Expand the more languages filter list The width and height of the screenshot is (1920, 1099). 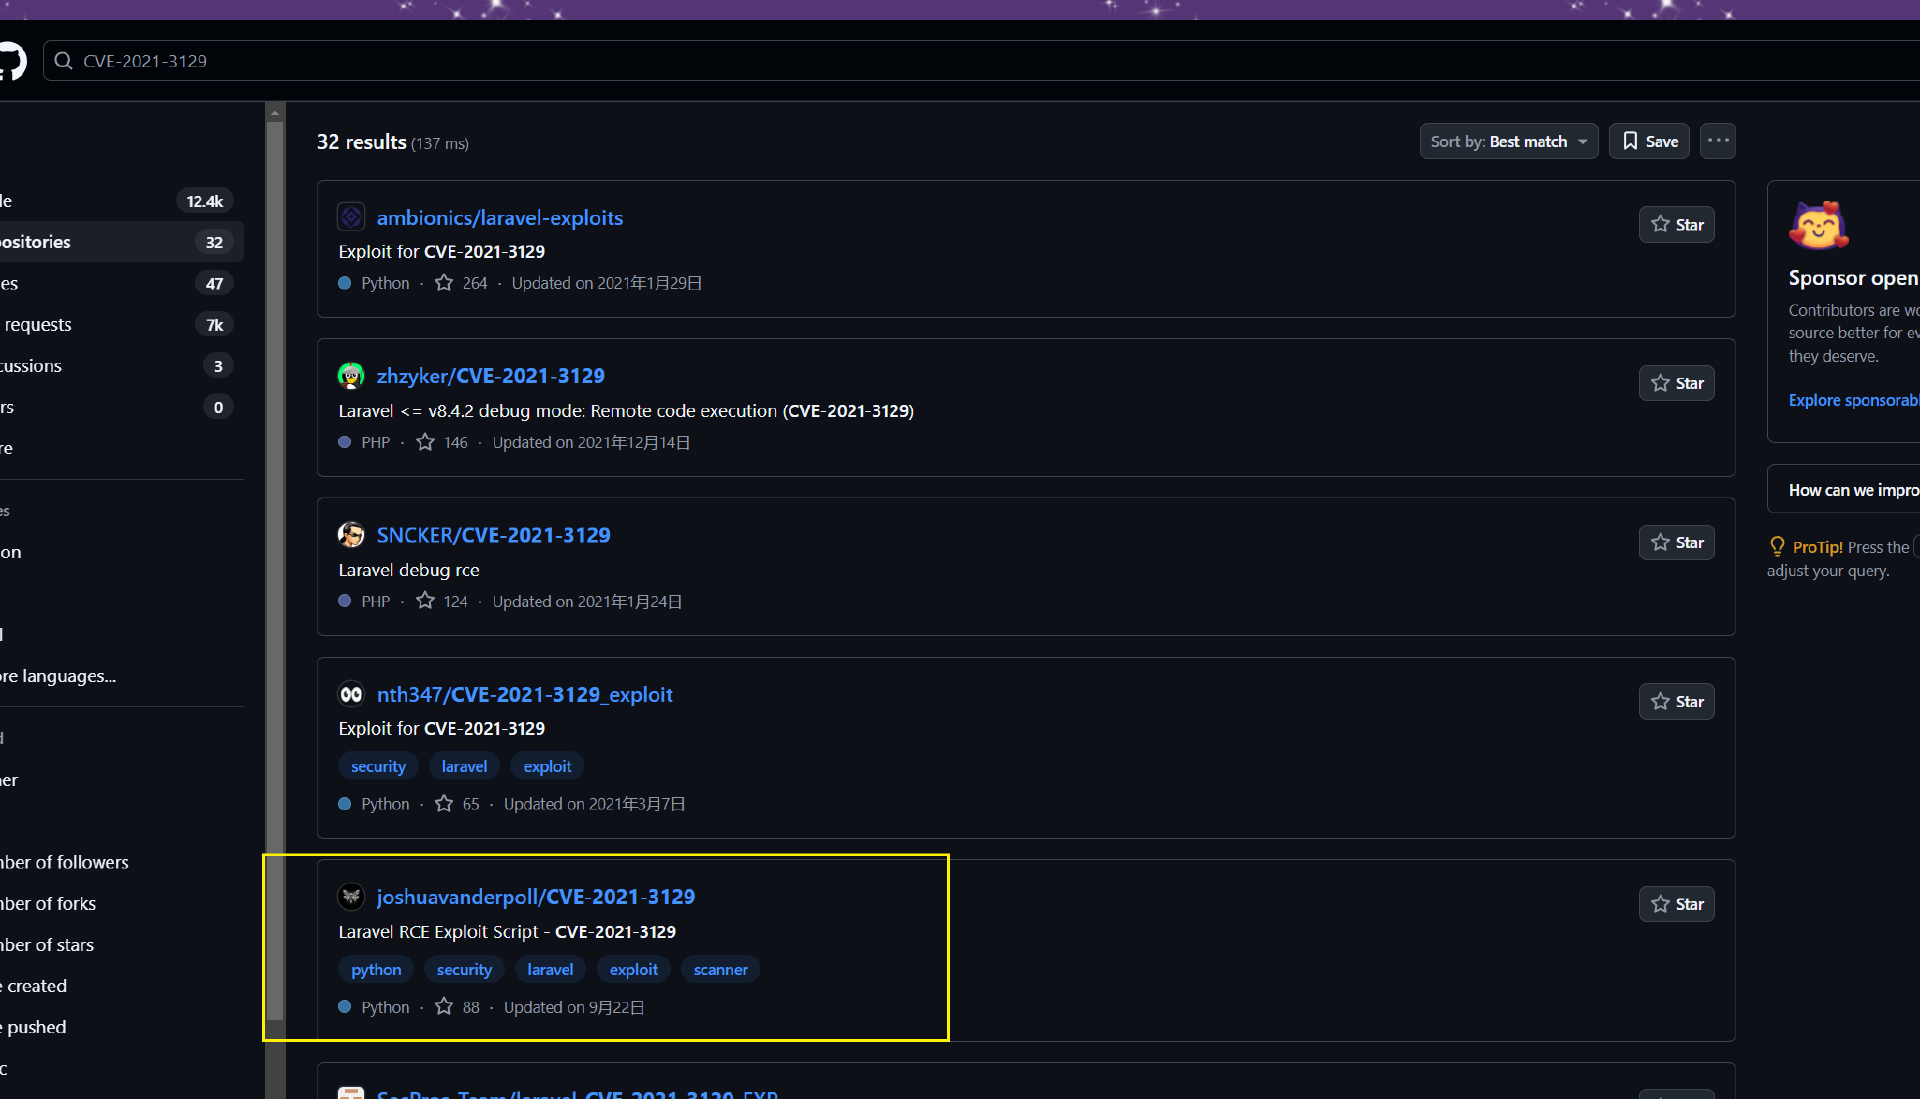point(58,676)
